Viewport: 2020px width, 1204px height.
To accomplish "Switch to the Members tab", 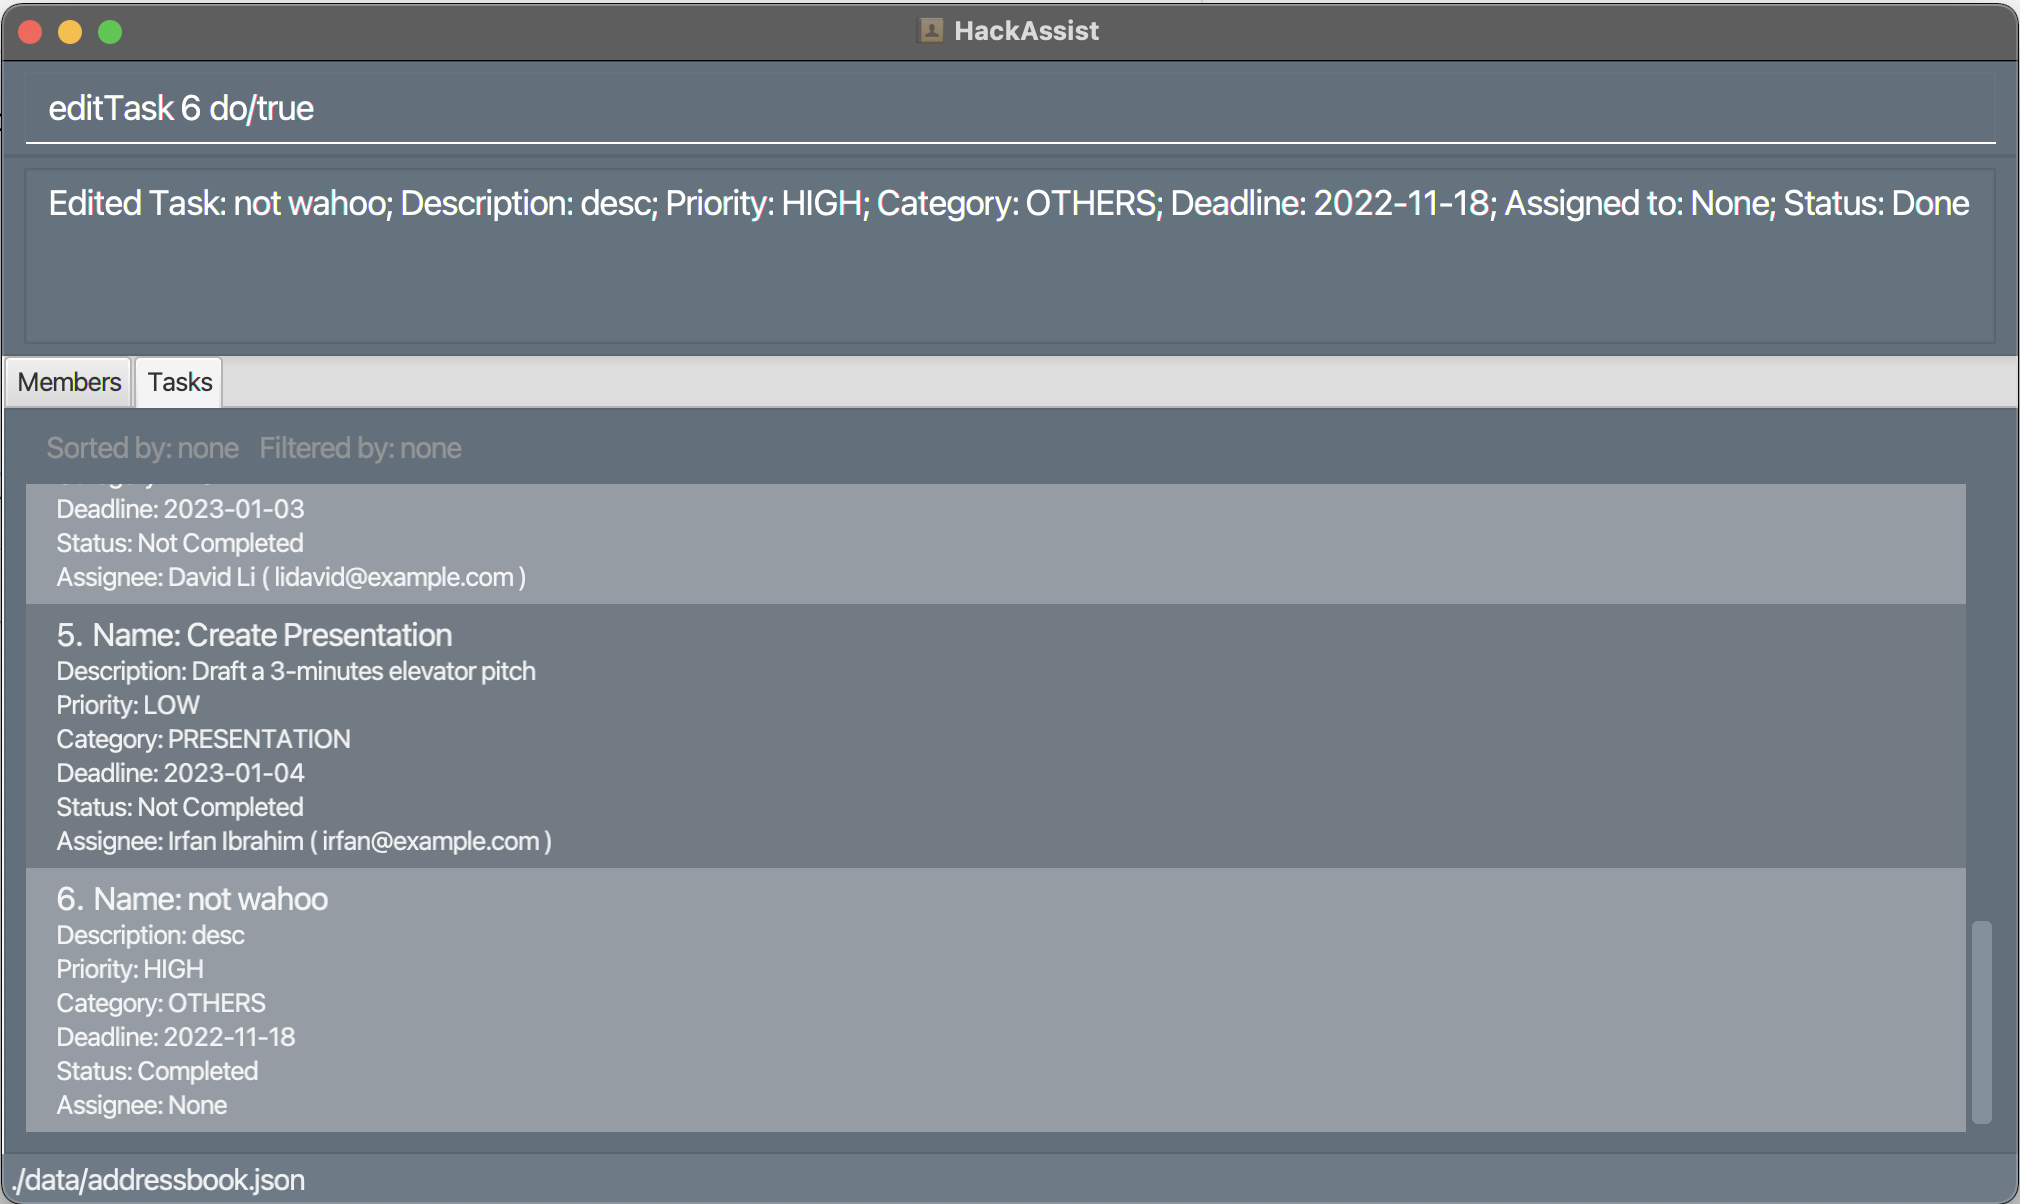I will coord(69,382).
